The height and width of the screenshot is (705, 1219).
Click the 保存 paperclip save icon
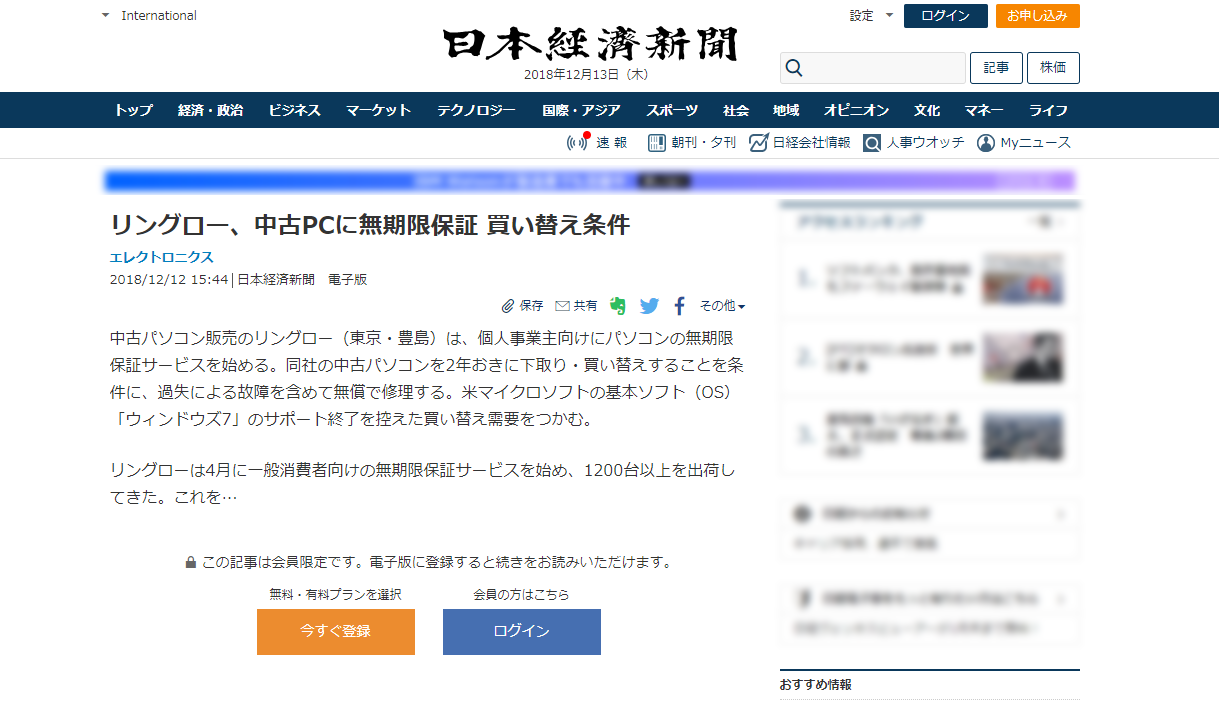click(x=508, y=306)
